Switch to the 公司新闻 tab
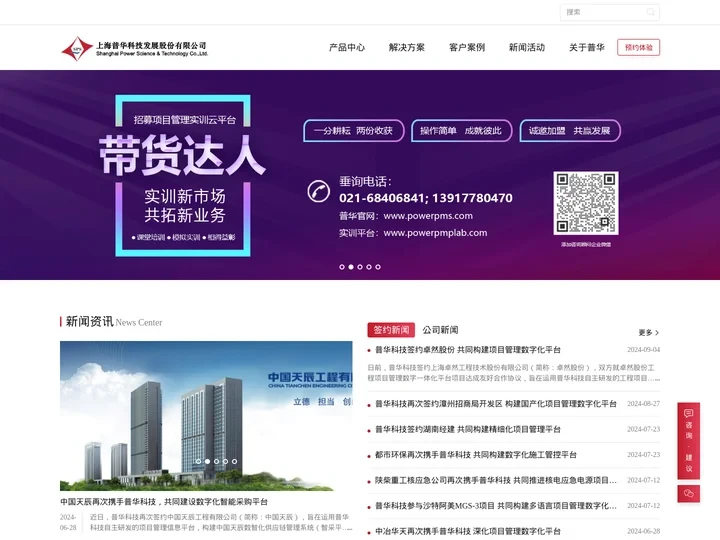This screenshot has width=720, height=540. pyautogui.click(x=440, y=330)
